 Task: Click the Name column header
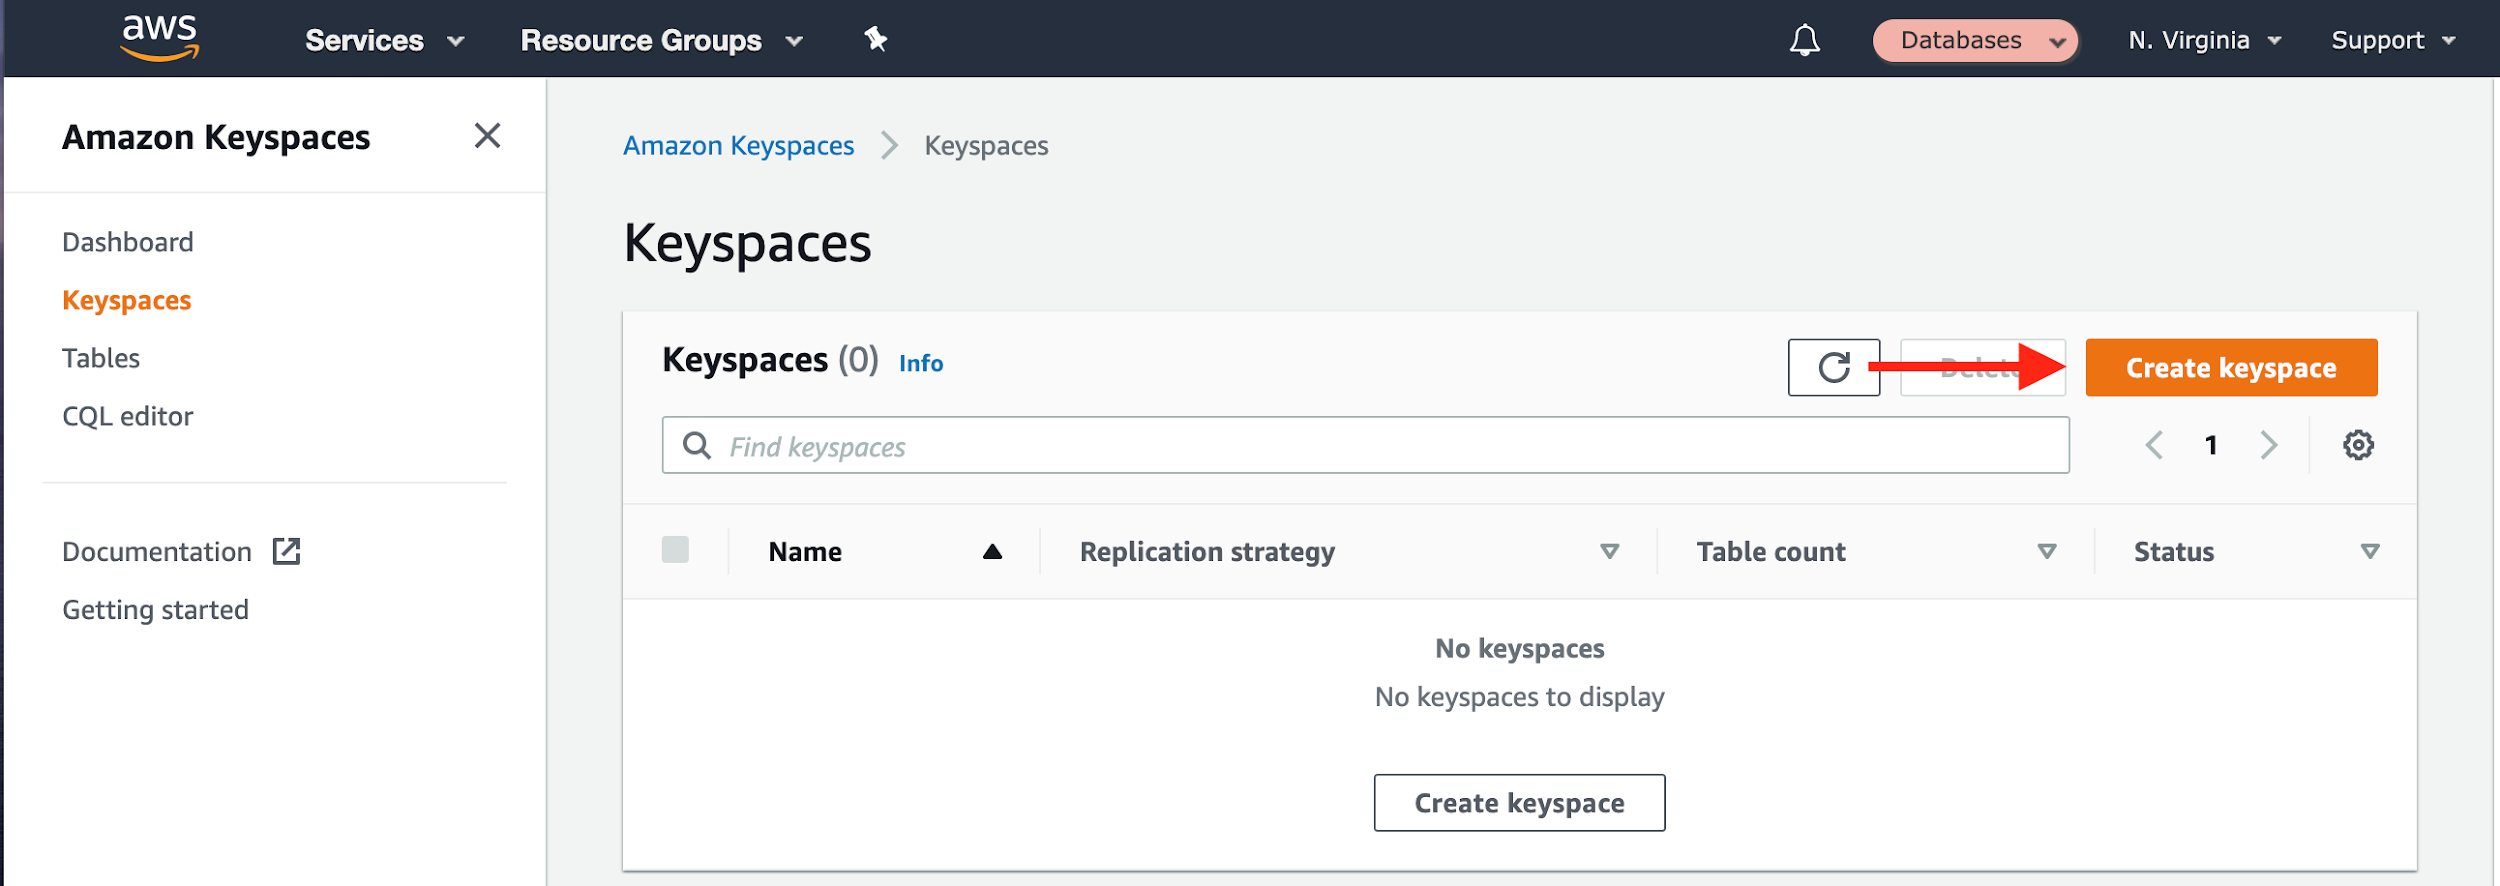click(x=805, y=552)
